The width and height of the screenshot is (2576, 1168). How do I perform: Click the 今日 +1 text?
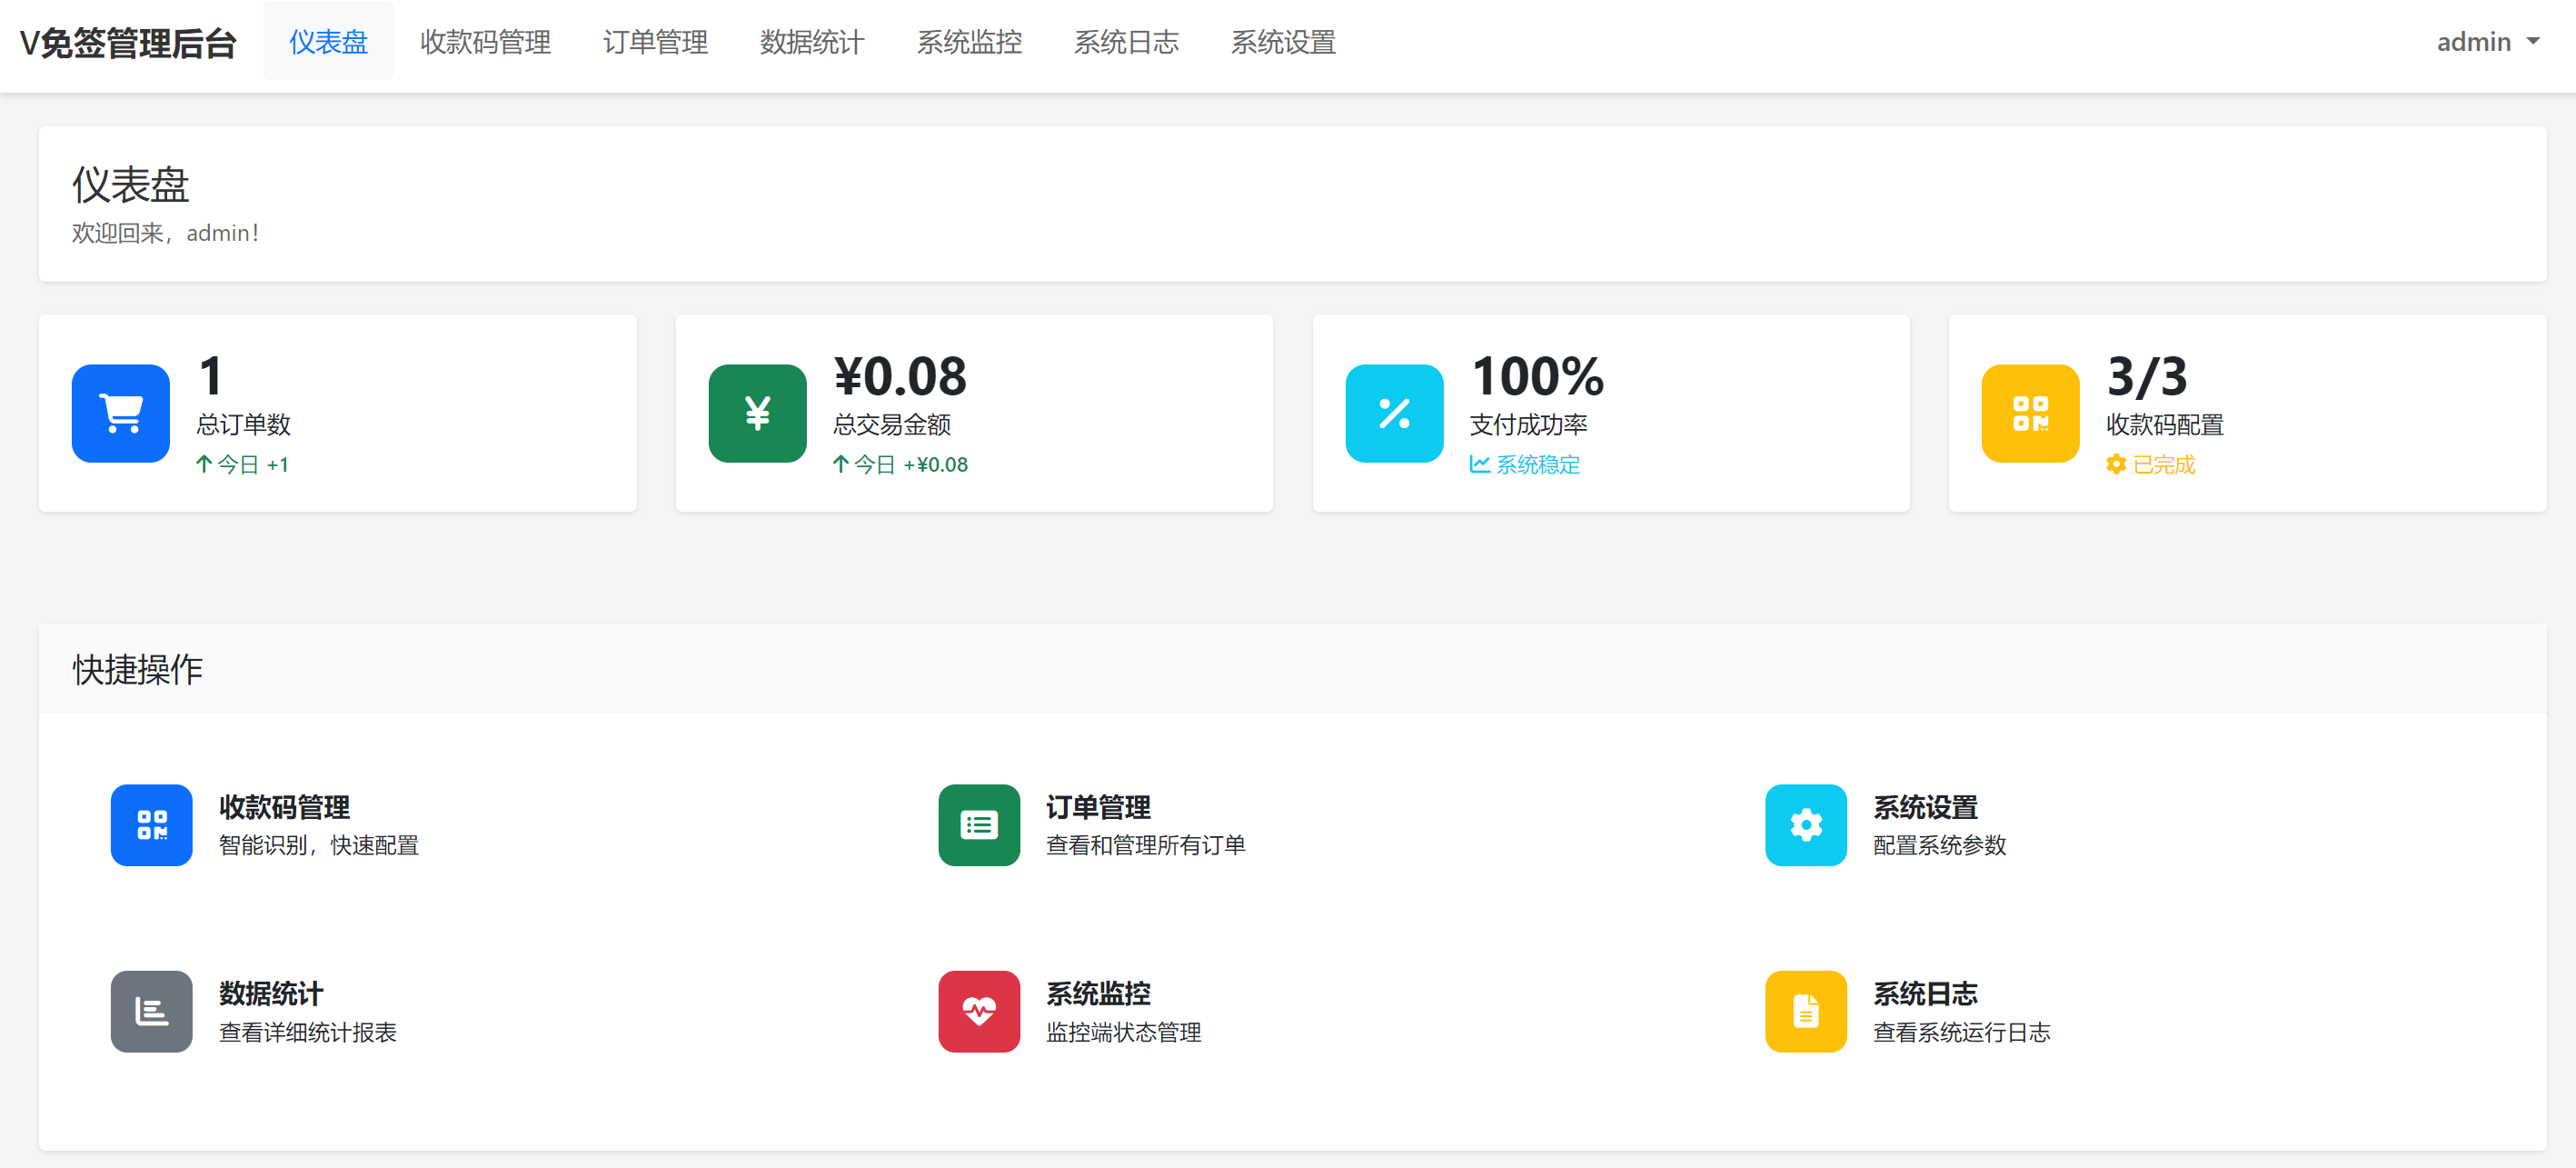click(x=253, y=464)
